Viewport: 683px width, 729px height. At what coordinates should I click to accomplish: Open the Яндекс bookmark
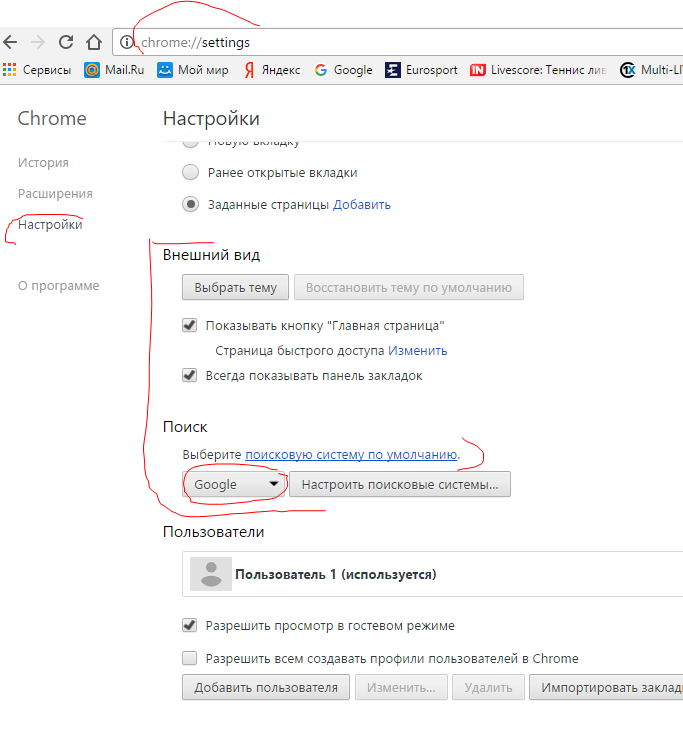point(272,70)
